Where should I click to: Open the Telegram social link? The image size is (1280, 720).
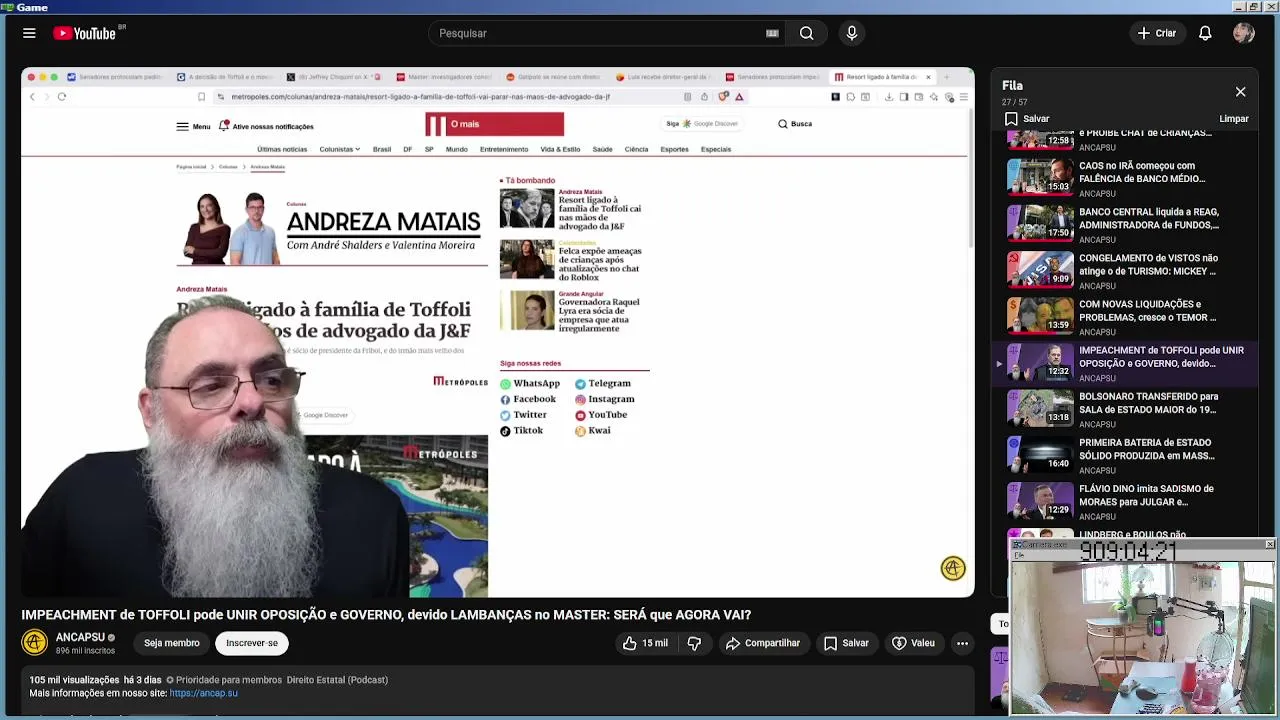[603, 384]
